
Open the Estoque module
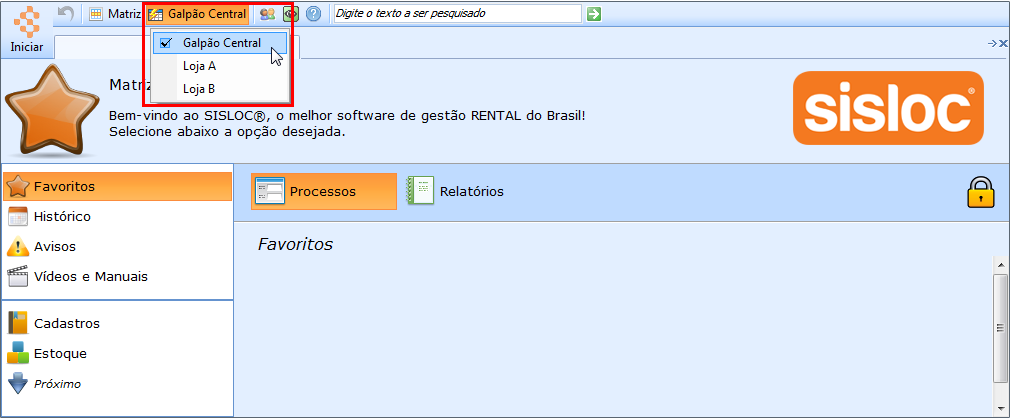(117, 354)
